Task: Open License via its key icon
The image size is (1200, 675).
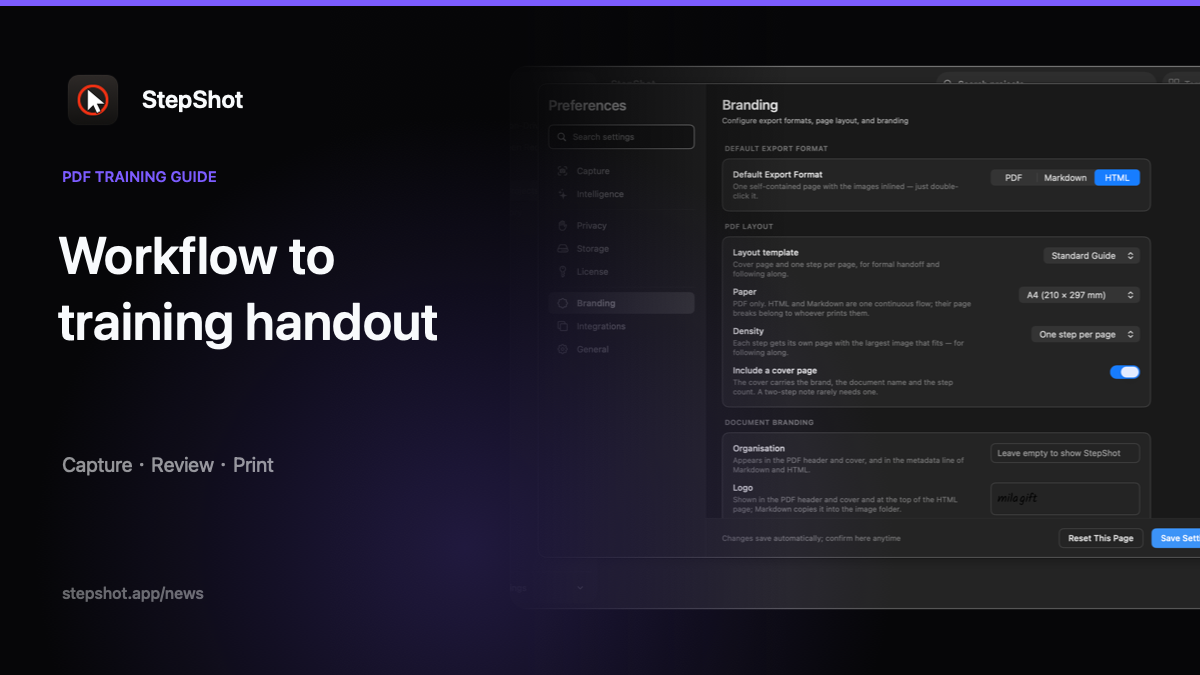Action: pyautogui.click(x=563, y=272)
